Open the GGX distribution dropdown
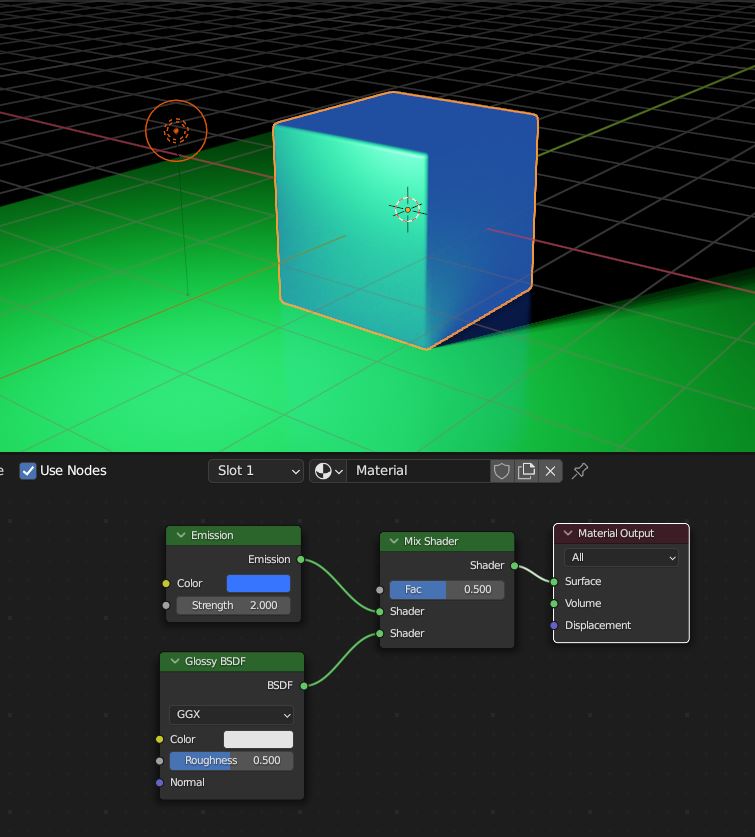755x837 pixels. point(232,714)
